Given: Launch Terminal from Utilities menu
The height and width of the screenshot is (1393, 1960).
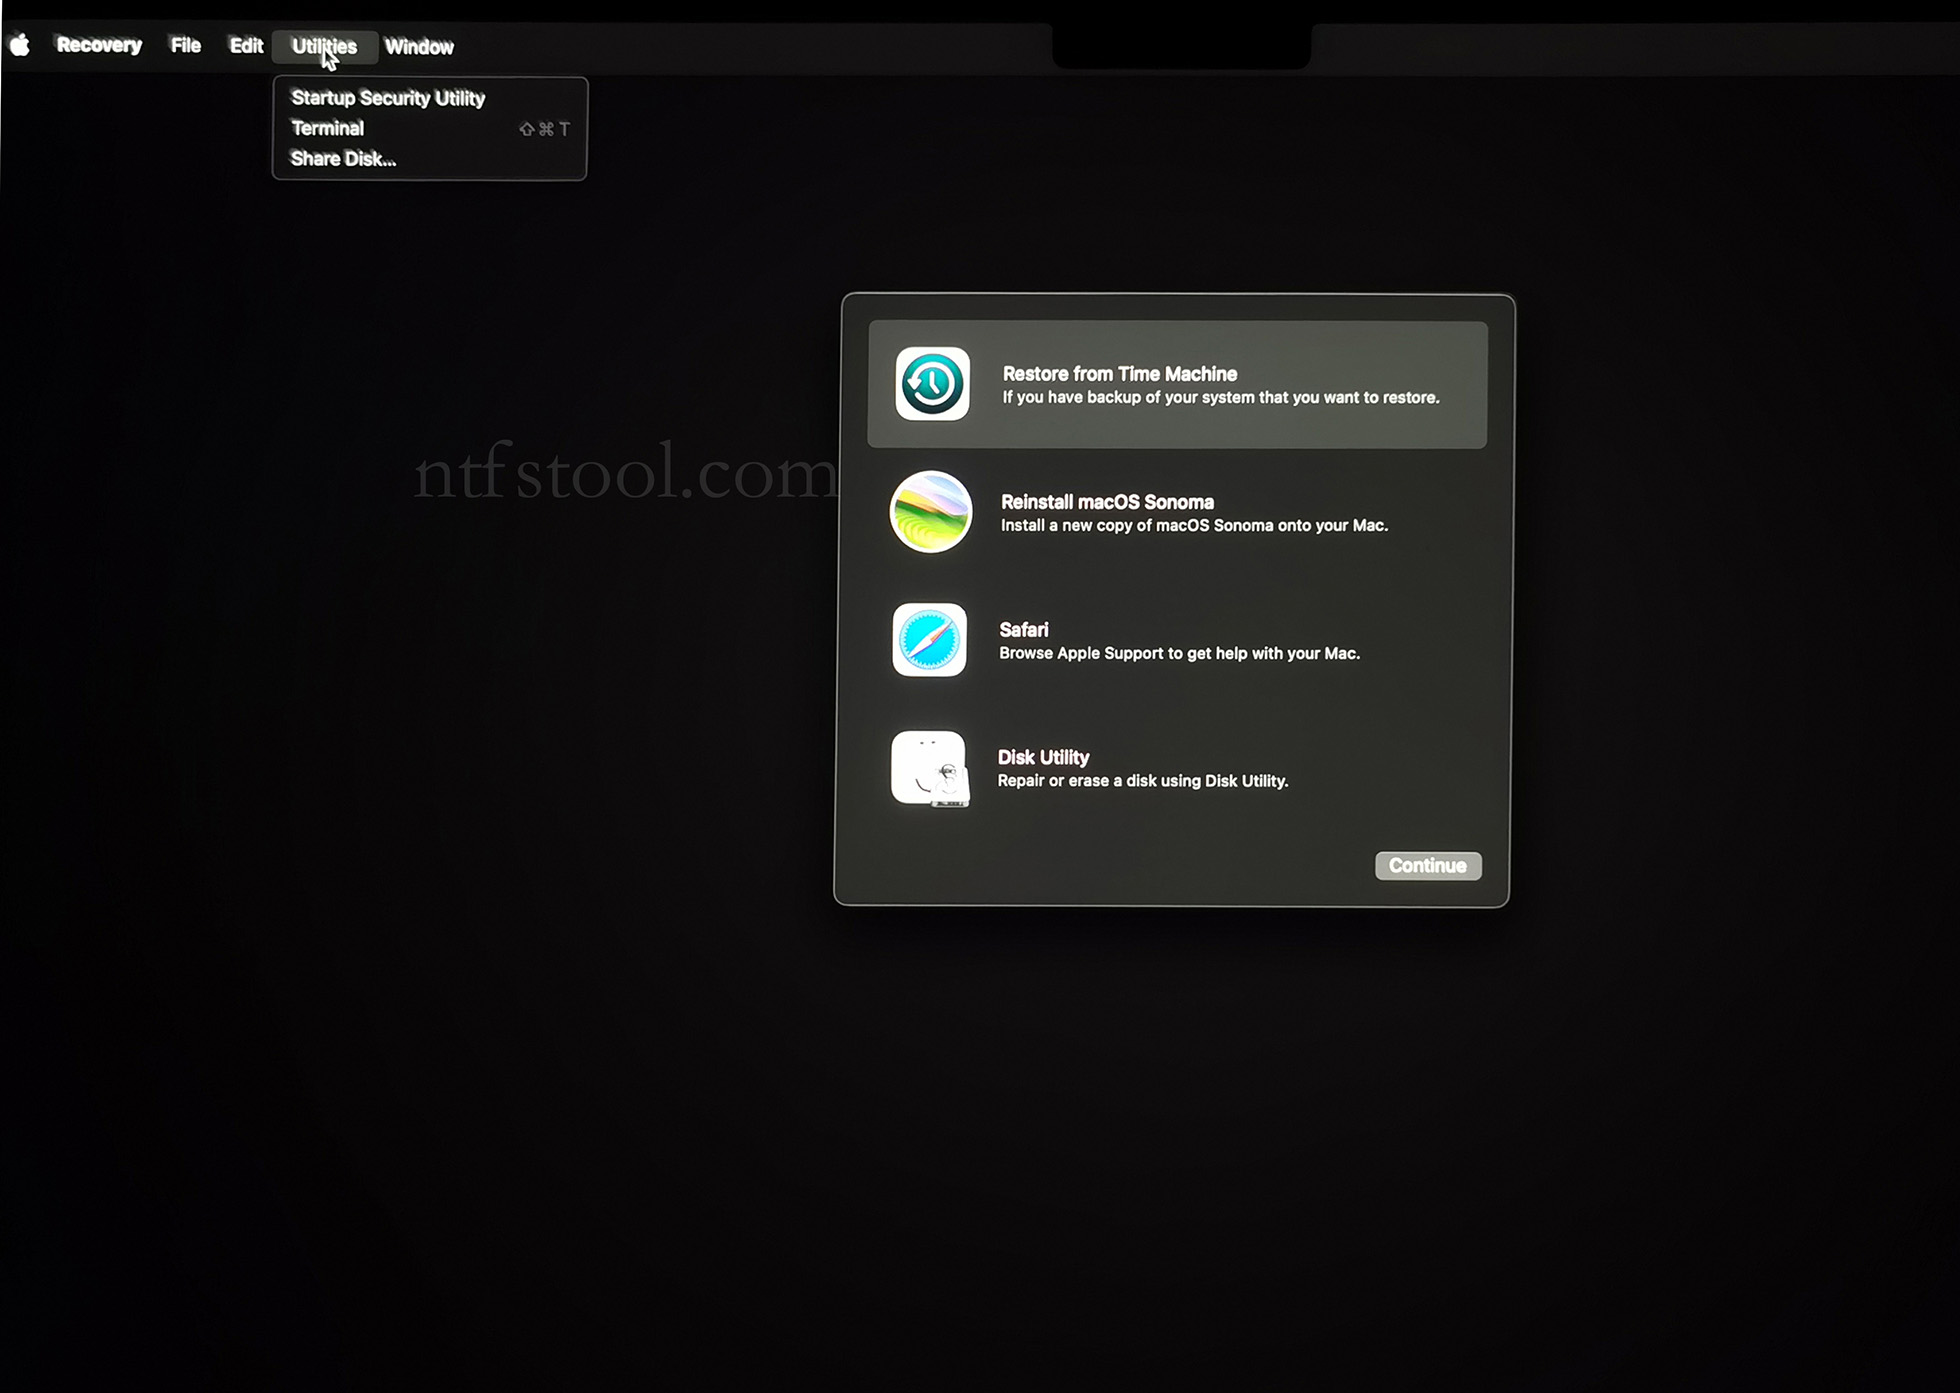Looking at the screenshot, I should pyautogui.click(x=327, y=128).
